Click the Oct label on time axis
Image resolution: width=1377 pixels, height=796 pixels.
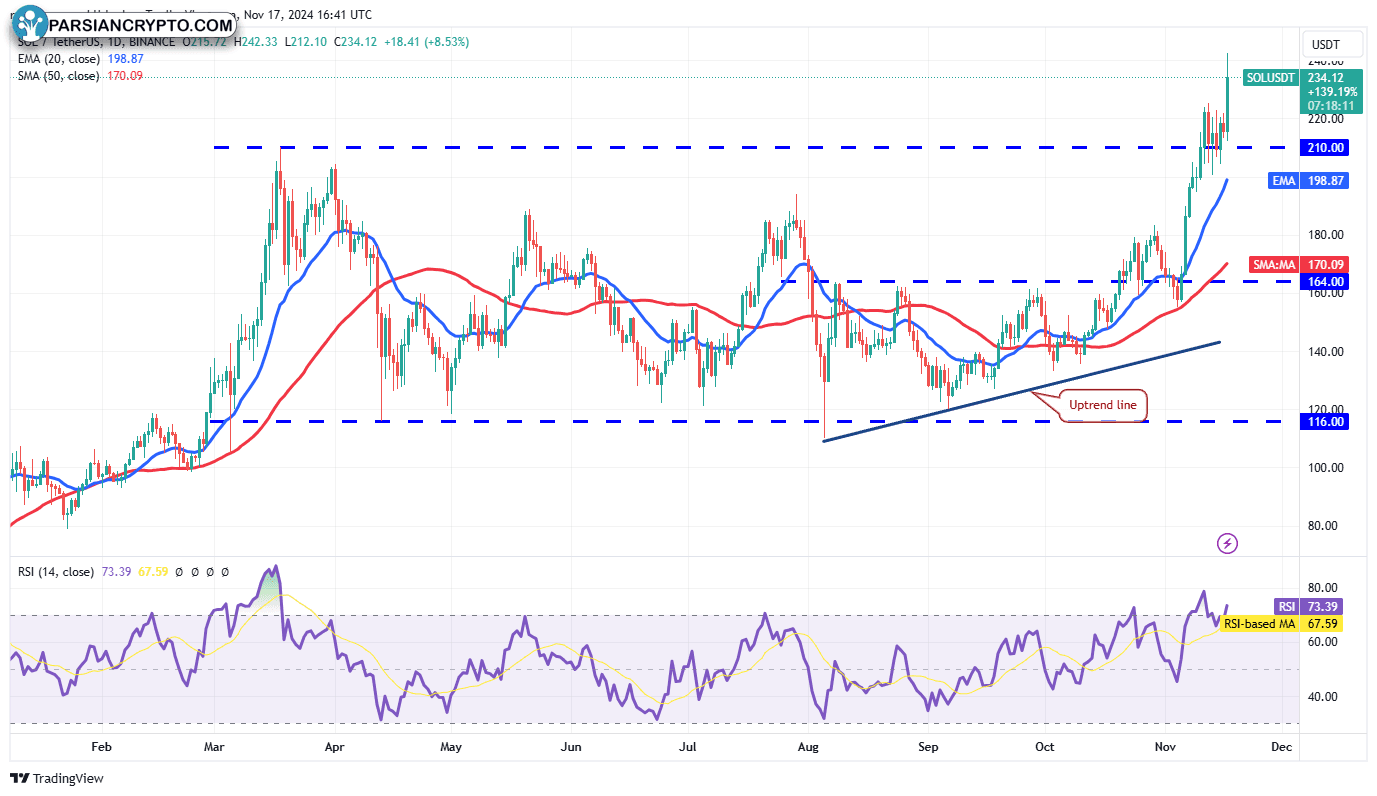click(x=1045, y=747)
